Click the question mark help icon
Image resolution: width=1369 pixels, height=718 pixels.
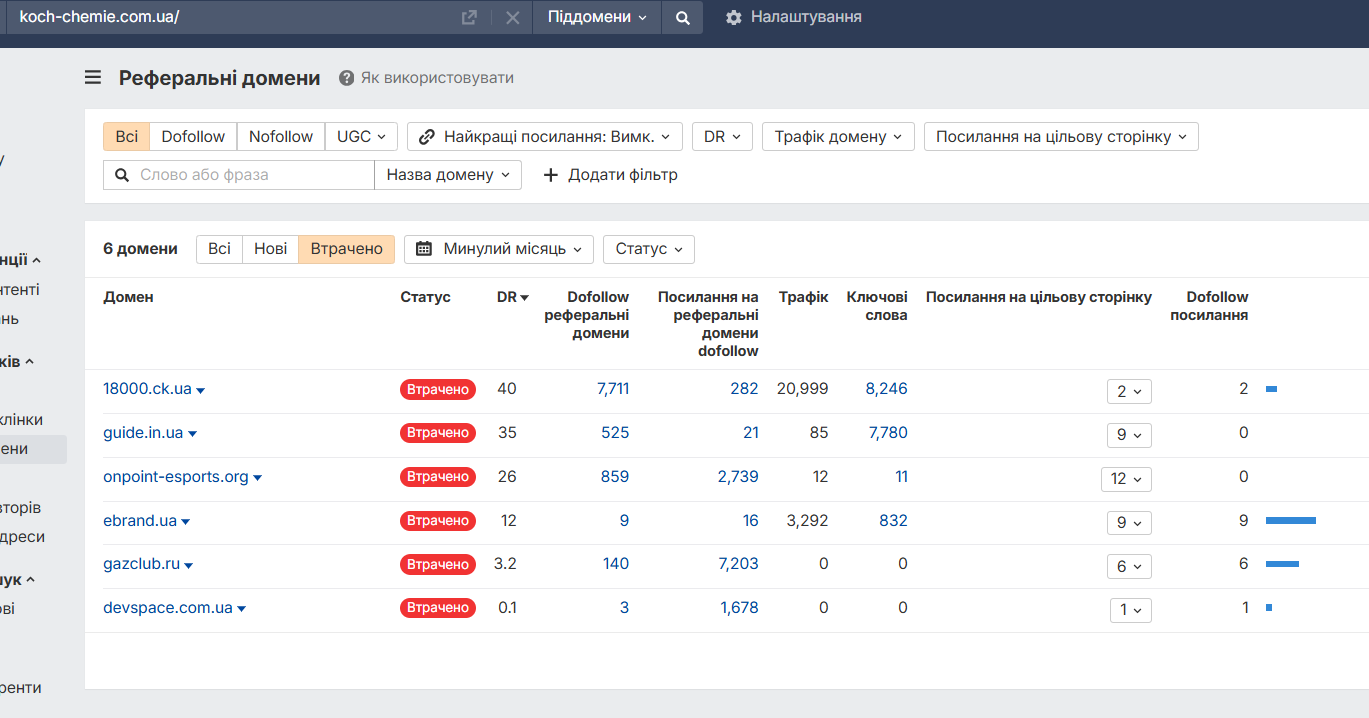[347, 78]
